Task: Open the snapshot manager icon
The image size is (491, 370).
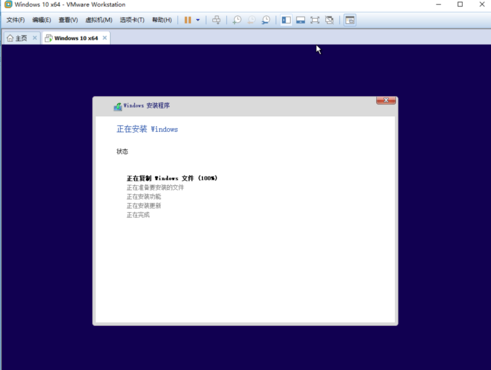Action: [266, 20]
